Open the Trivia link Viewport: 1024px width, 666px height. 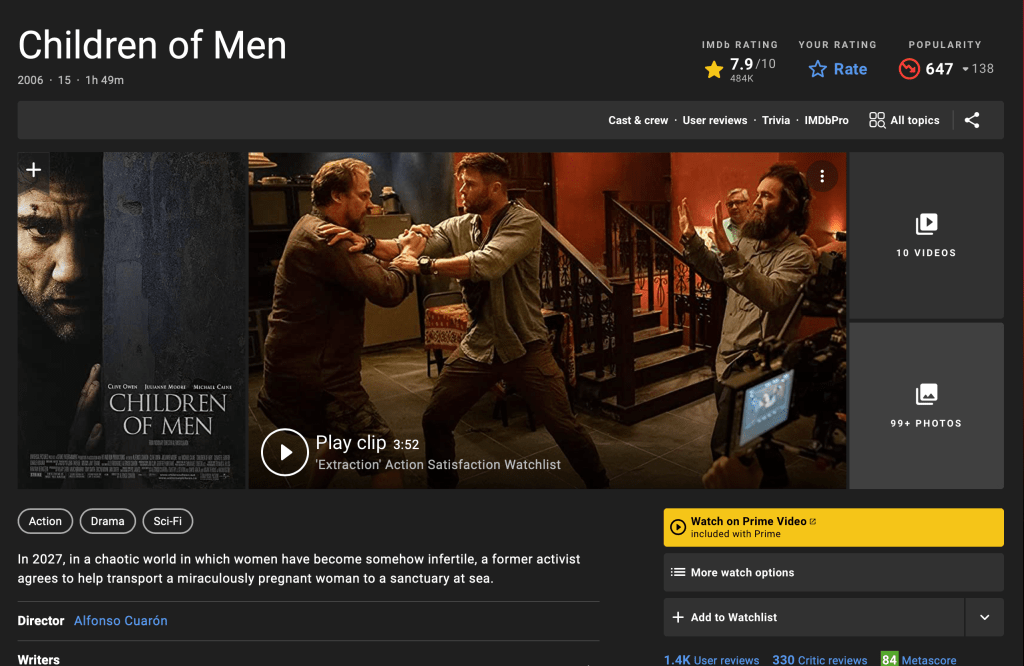[776, 120]
